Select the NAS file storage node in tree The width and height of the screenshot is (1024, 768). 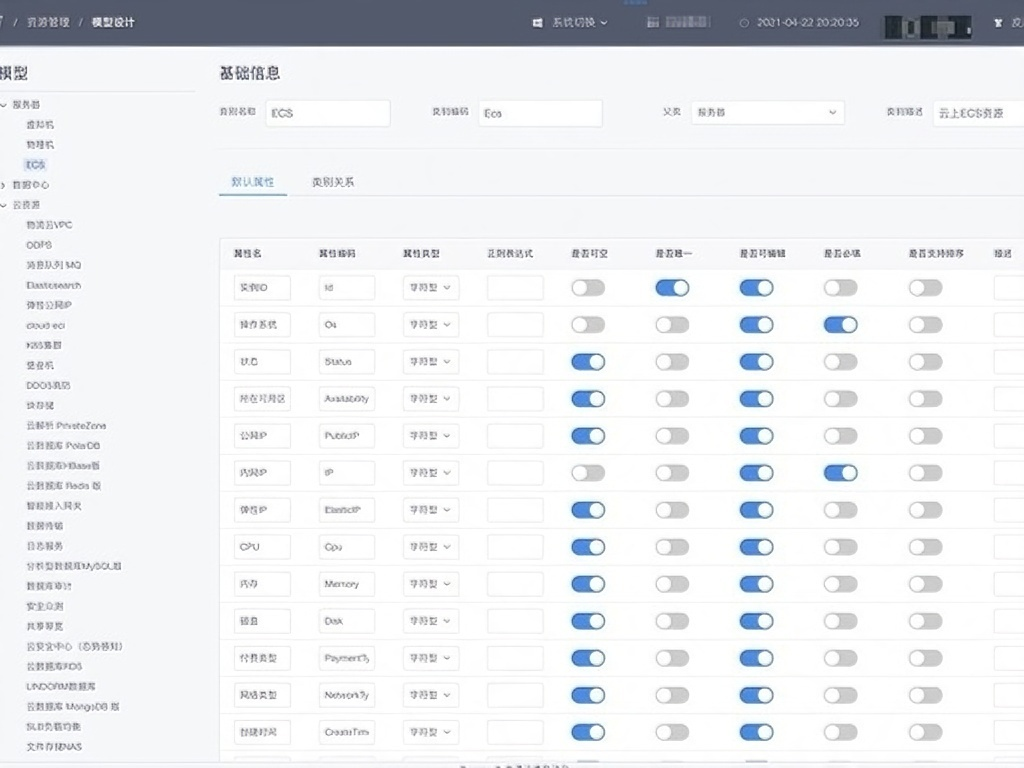(54, 746)
